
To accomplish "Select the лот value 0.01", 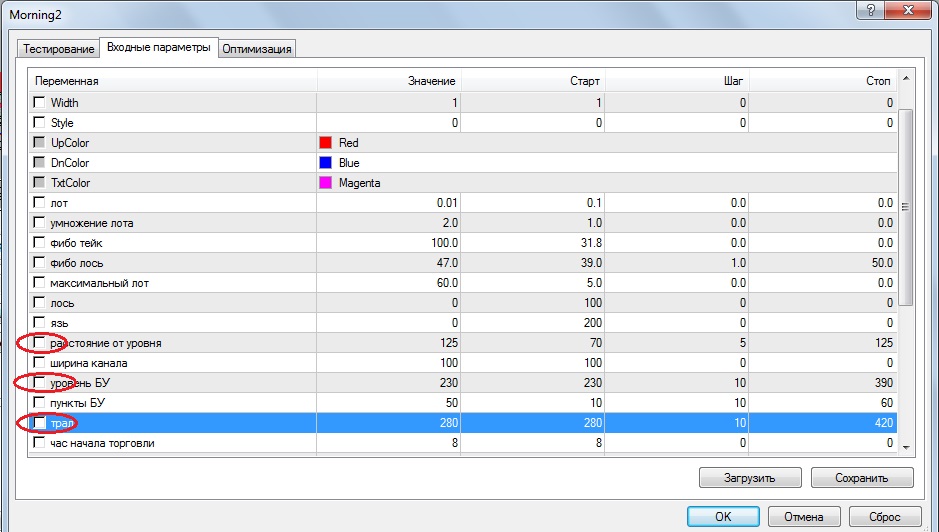I will coord(447,202).
